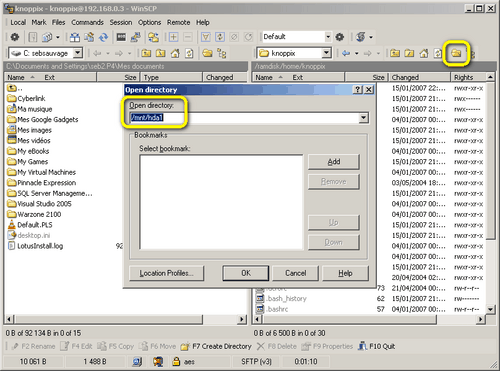Go to local root directory icon
Viewport: 500px width, 371px height.
click(x=161, y=53)
